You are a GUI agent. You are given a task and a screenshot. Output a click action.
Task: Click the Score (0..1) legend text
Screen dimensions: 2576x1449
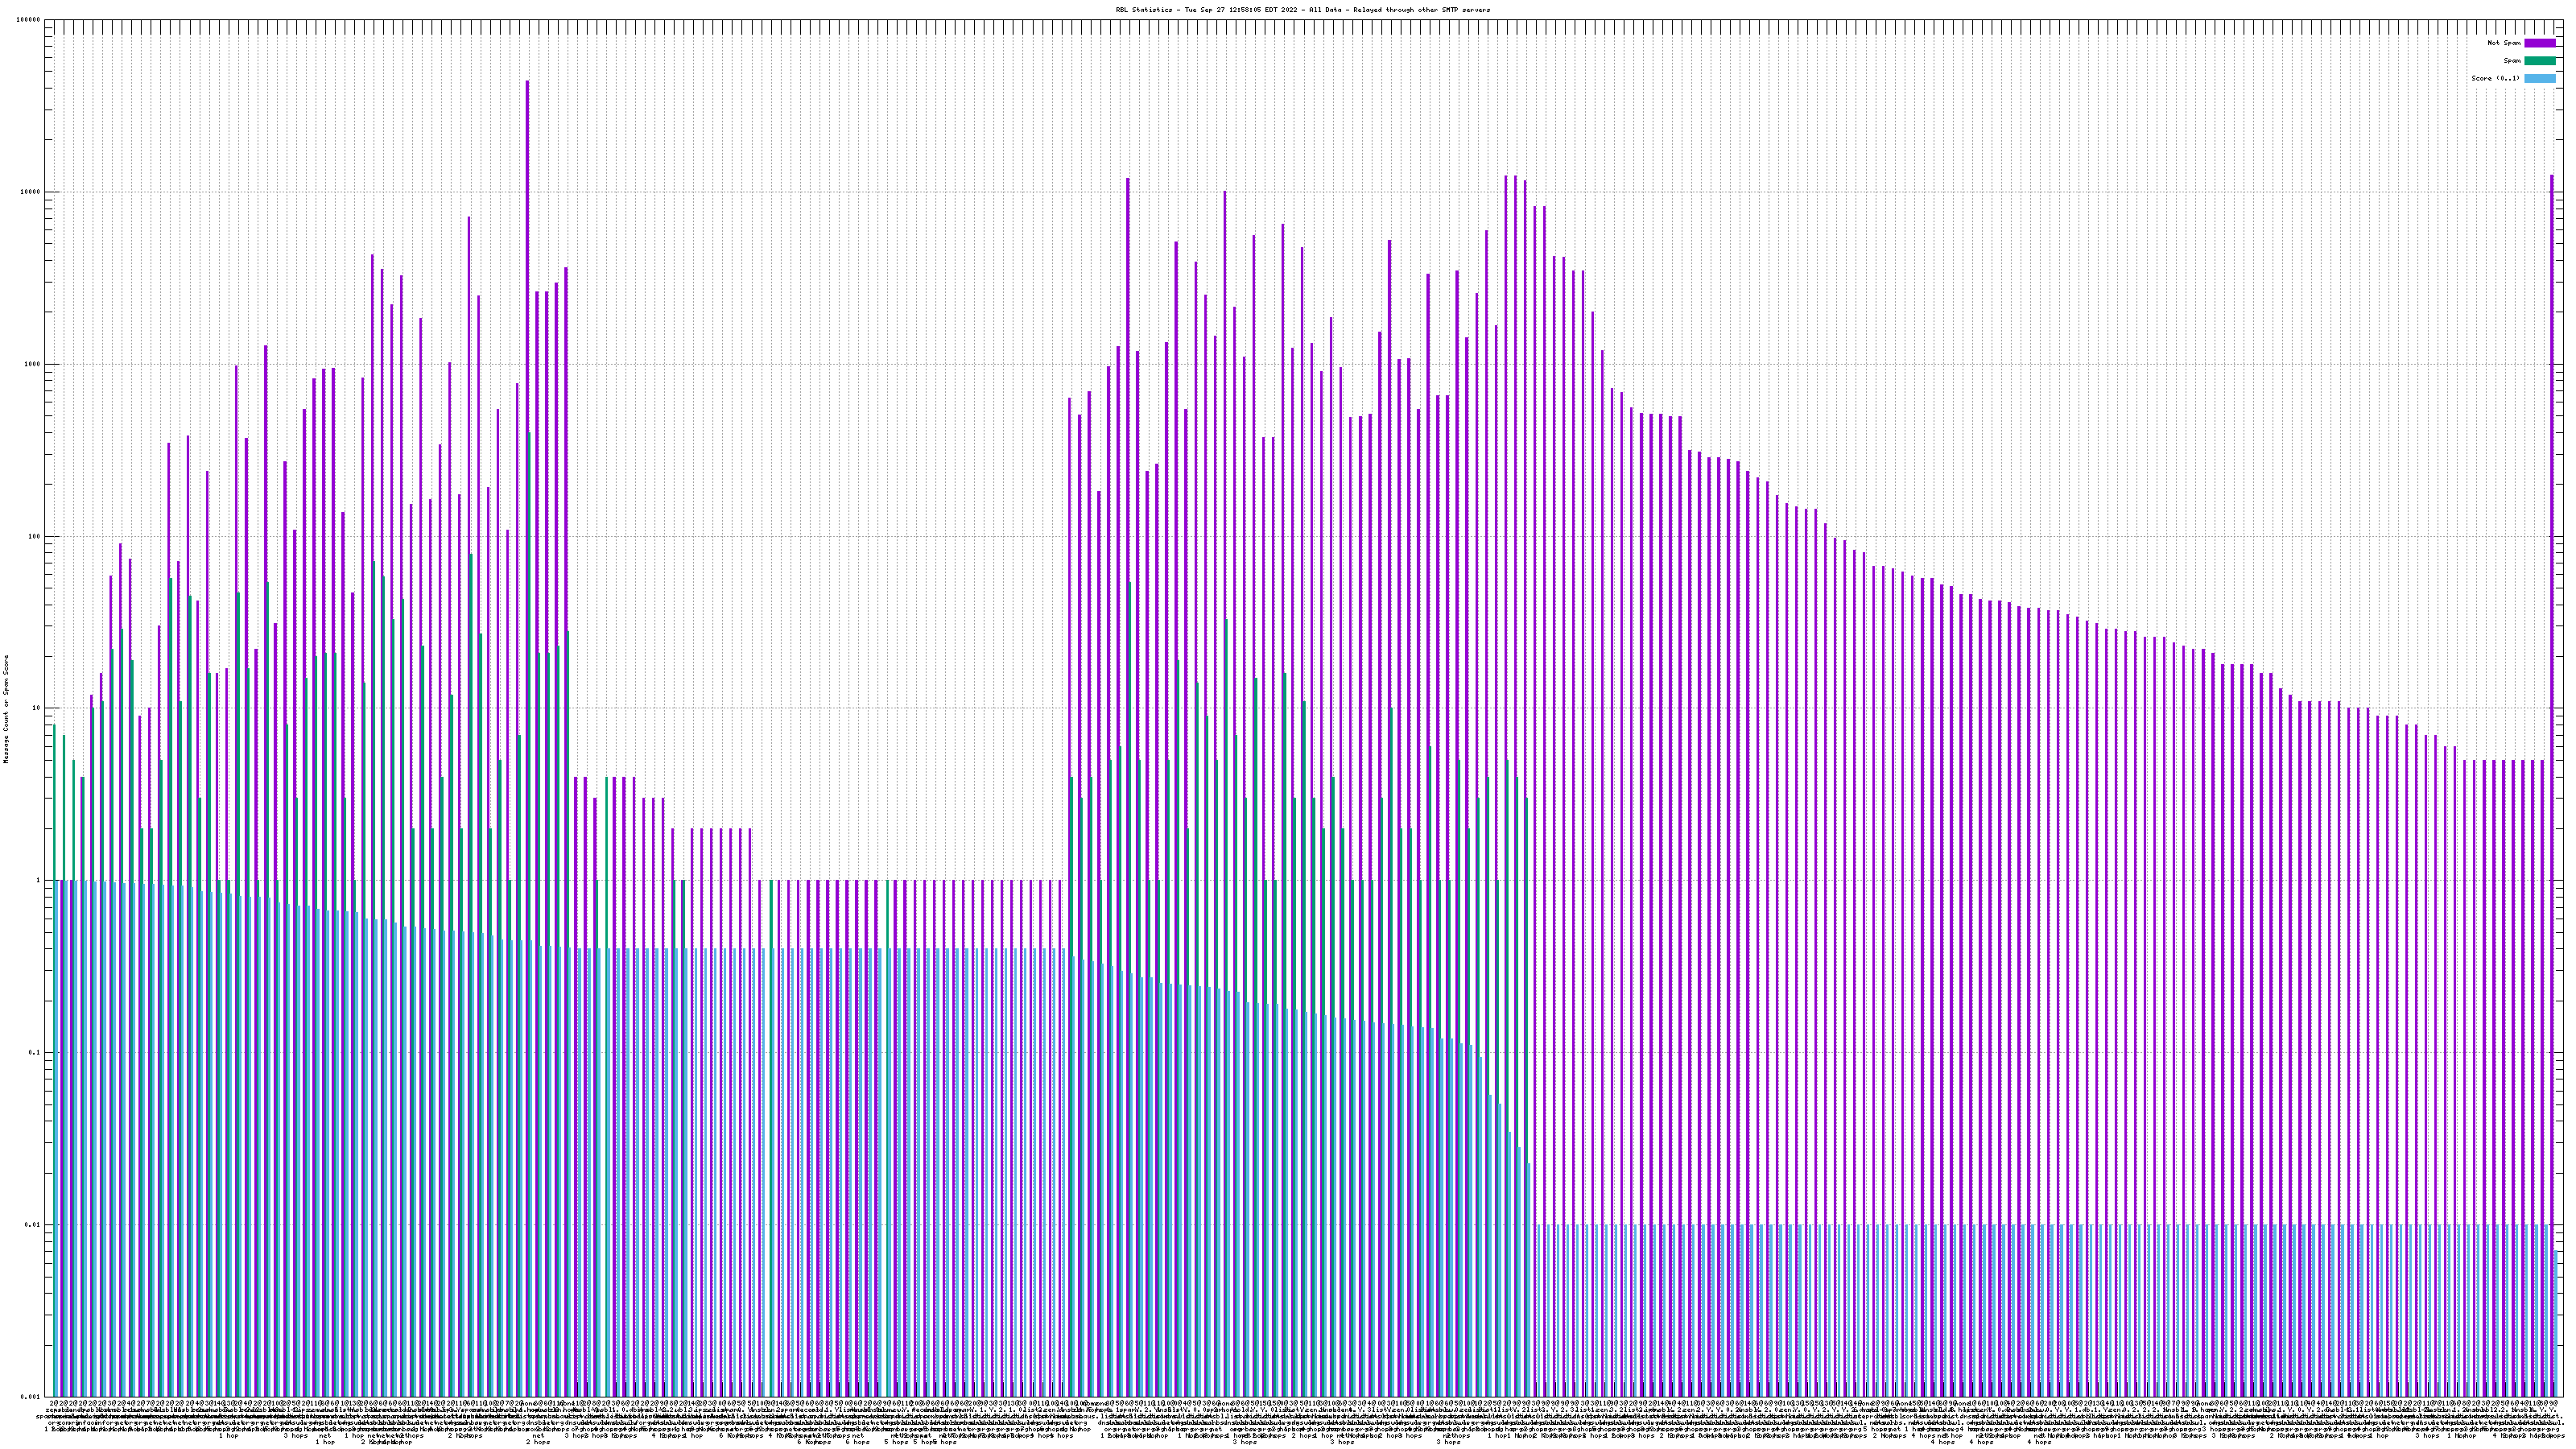click(x=2495, y=78)
